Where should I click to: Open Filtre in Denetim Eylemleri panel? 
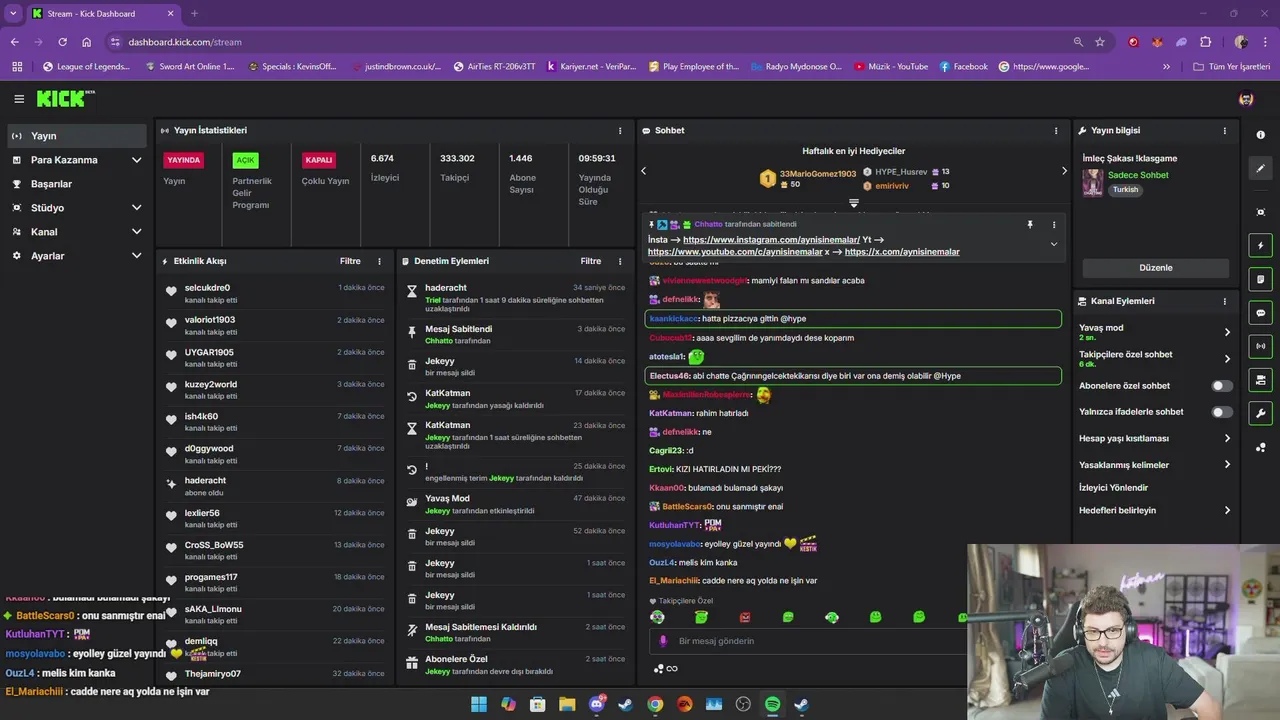[x=591, y=261]
